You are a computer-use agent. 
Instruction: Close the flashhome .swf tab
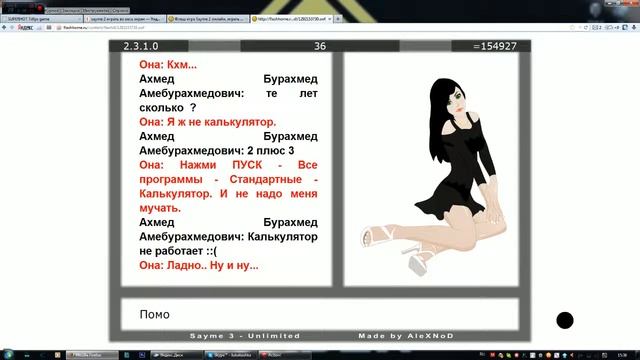tap(329, 19)
